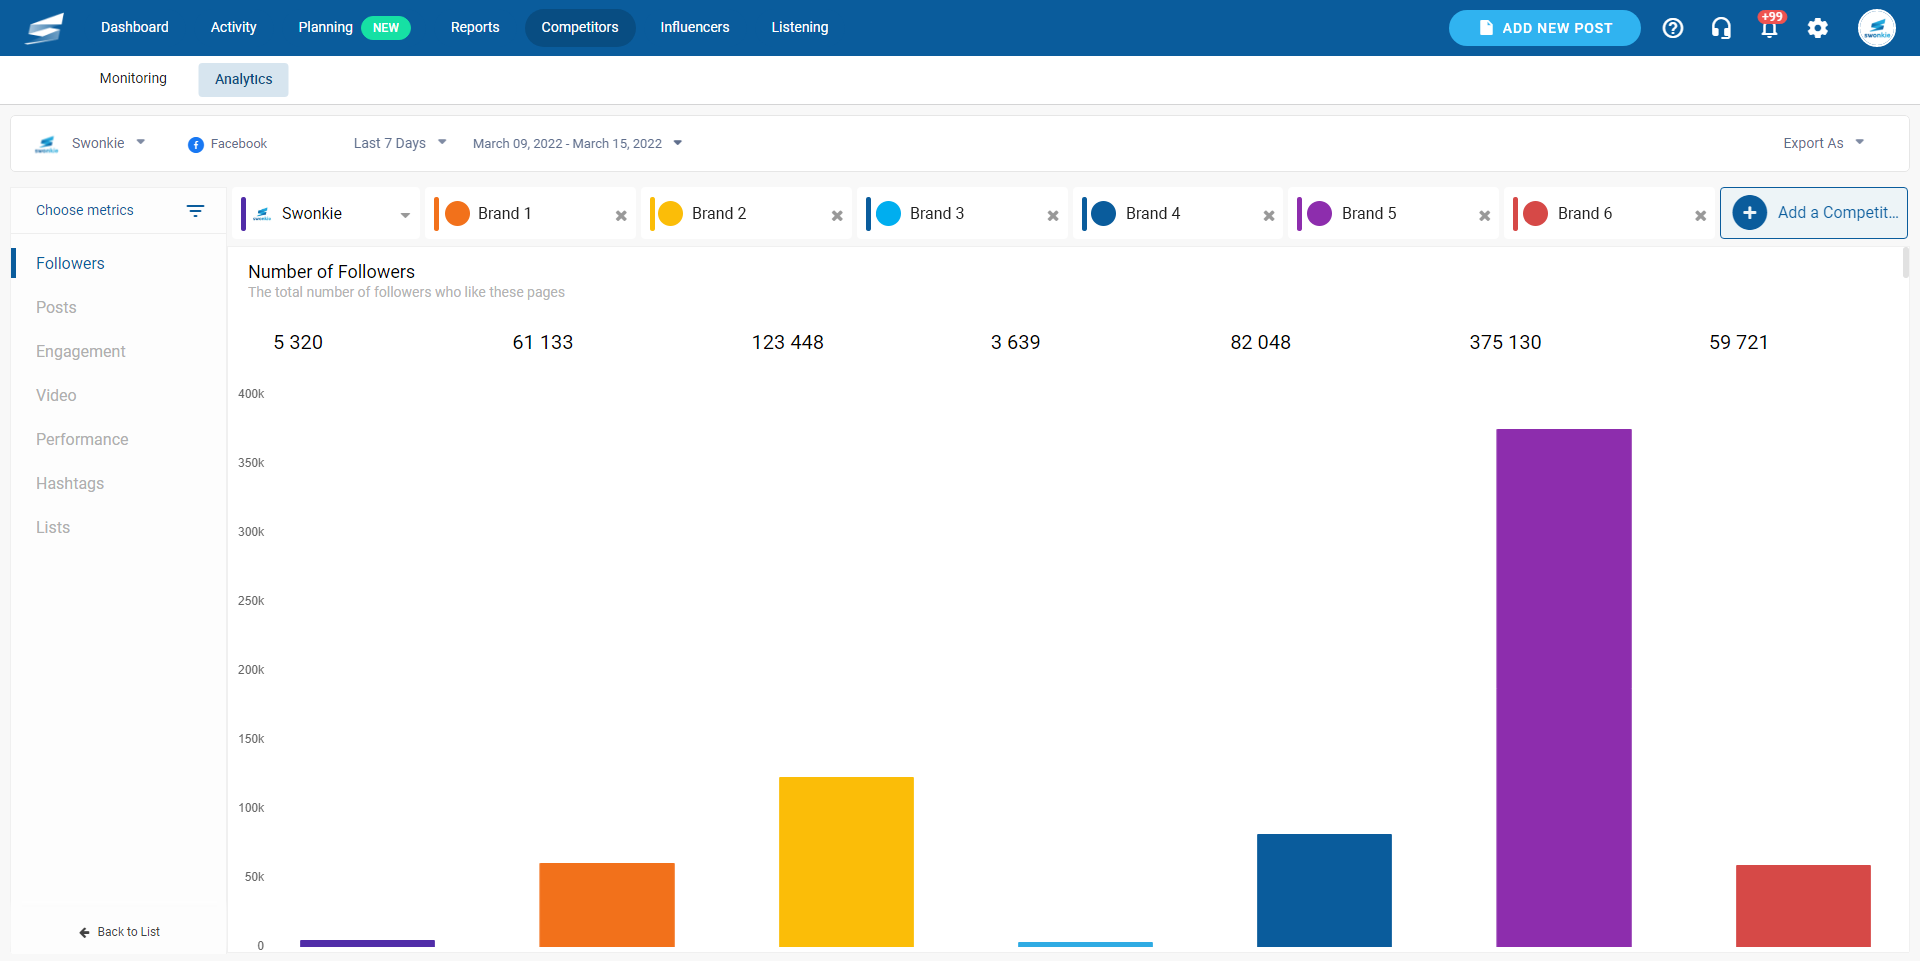Open the settings gear icon
Viewport: 1920px width, 961px height.
(x=1818, y=28)
